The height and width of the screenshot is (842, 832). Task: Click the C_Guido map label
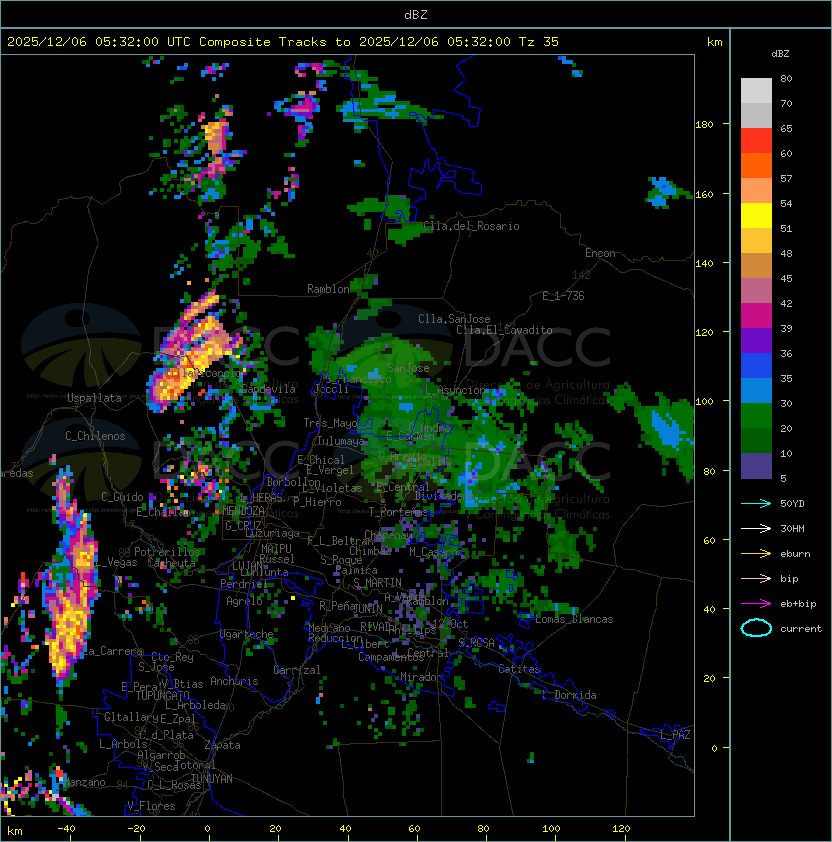pos(122,497)
